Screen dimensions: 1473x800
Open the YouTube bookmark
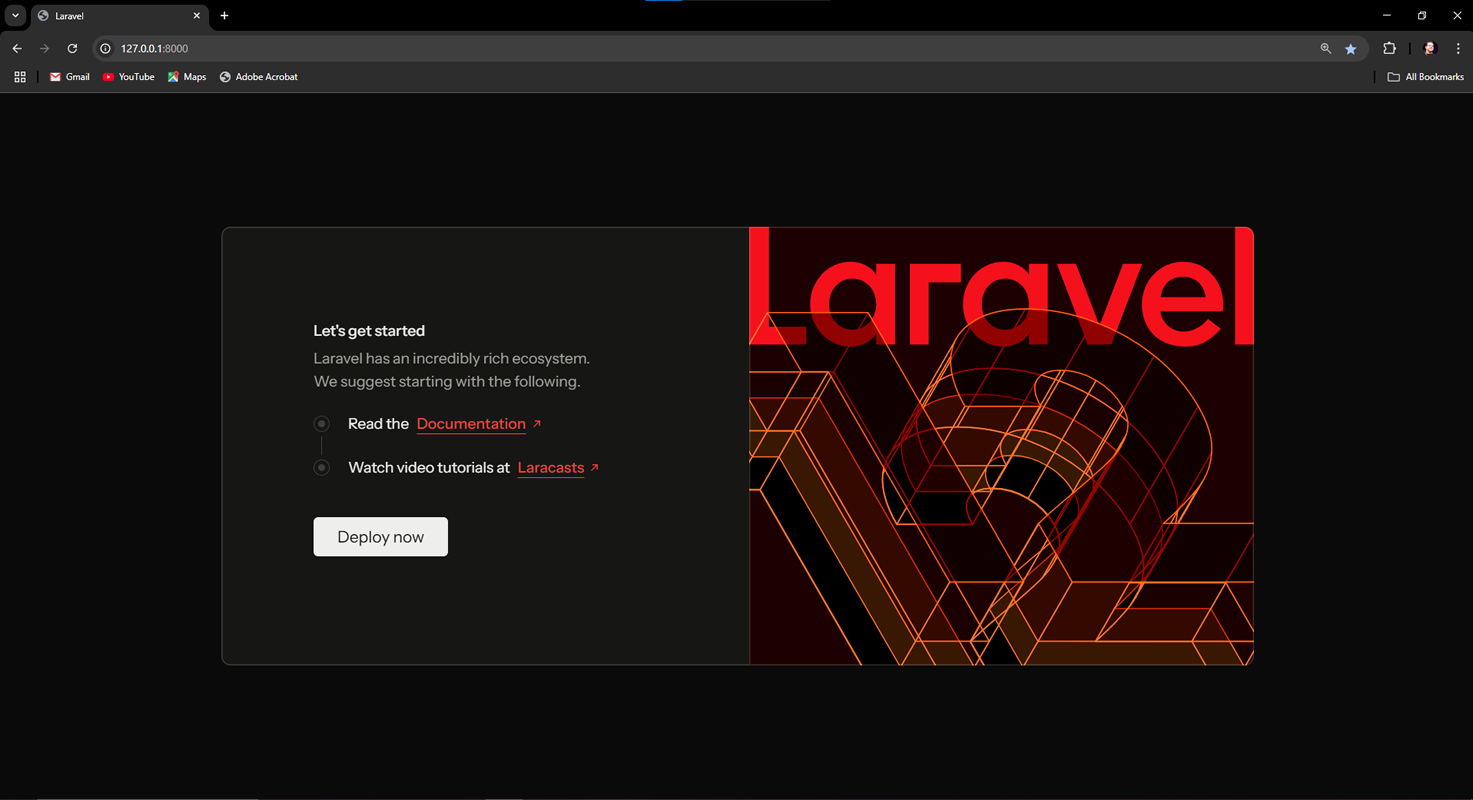click(x=129, y=77)
